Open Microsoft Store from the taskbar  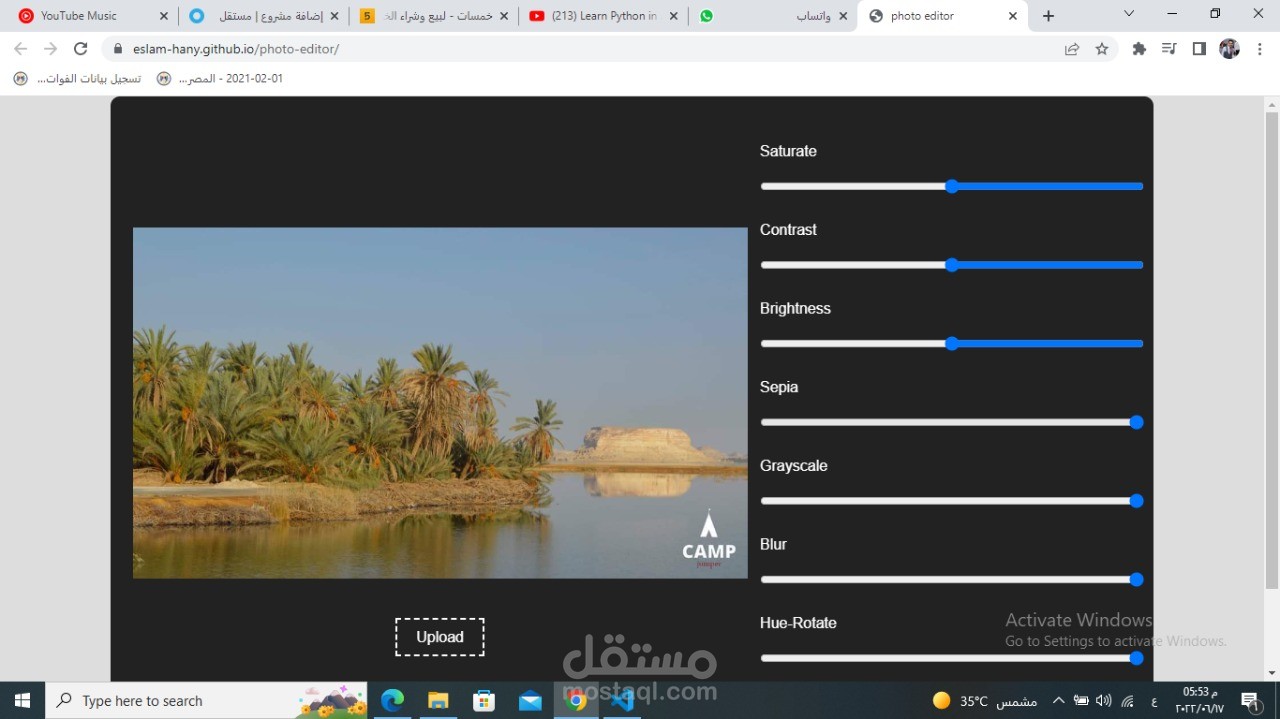(x=484, y=700)
